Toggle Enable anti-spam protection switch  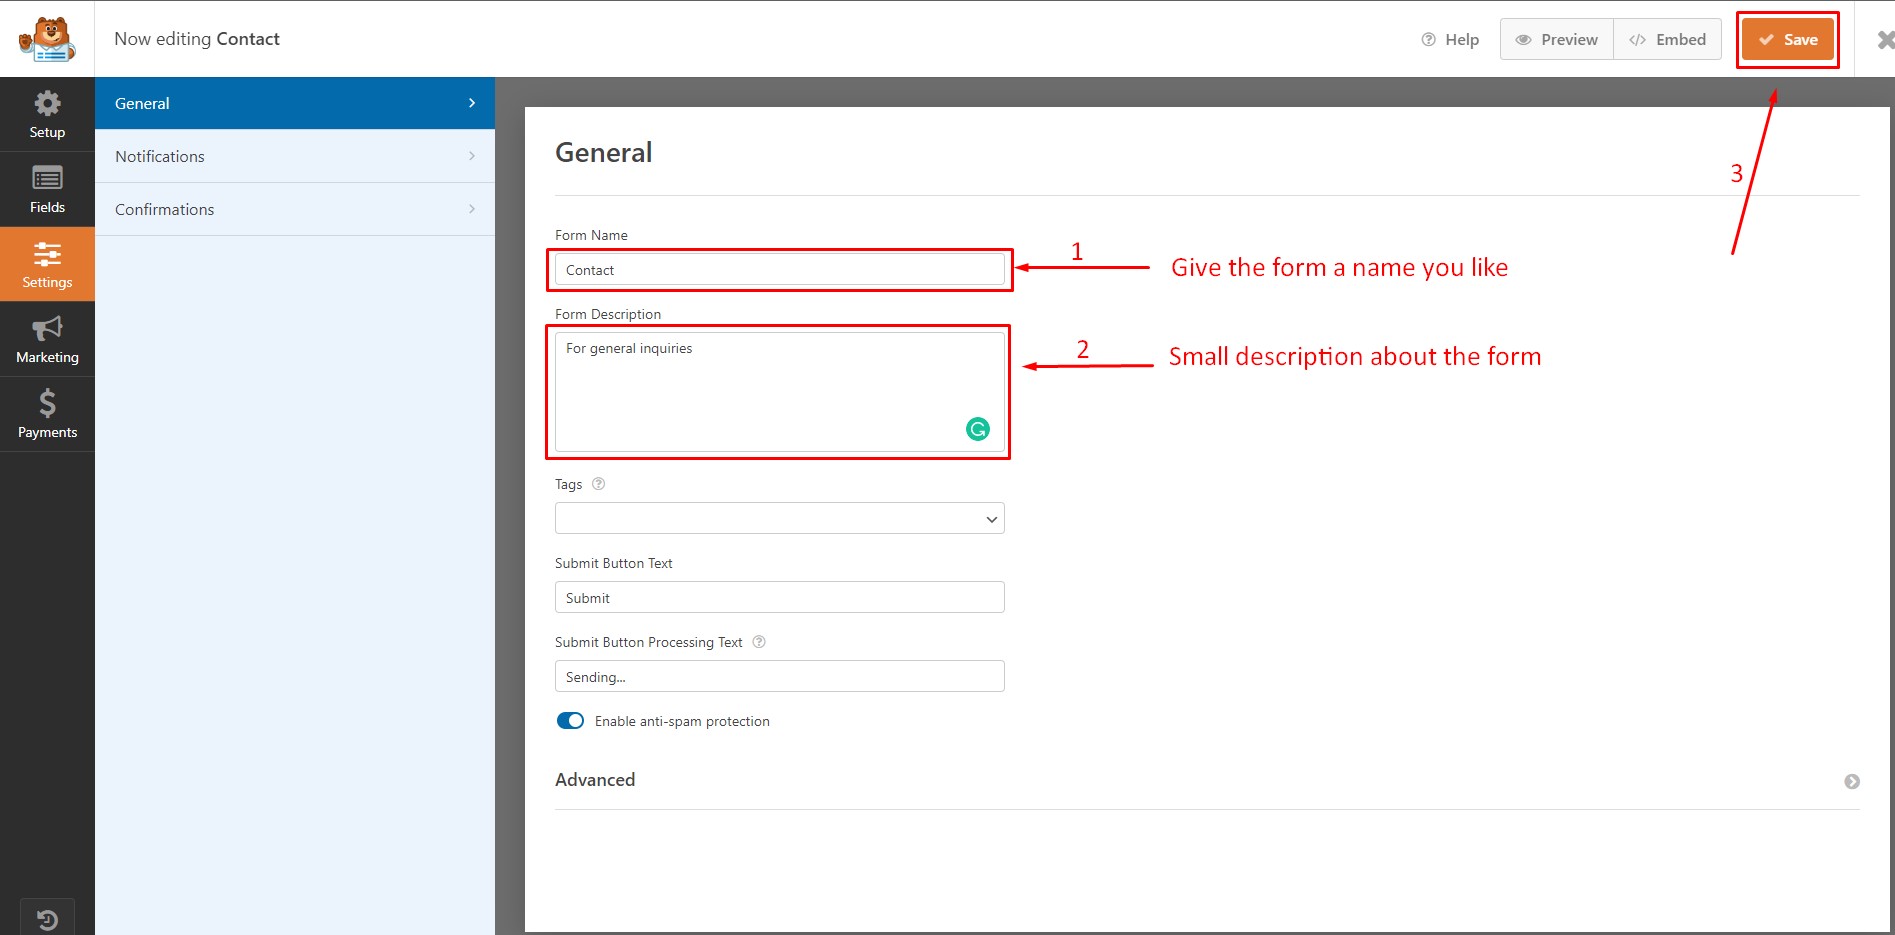tap(570, 721)
